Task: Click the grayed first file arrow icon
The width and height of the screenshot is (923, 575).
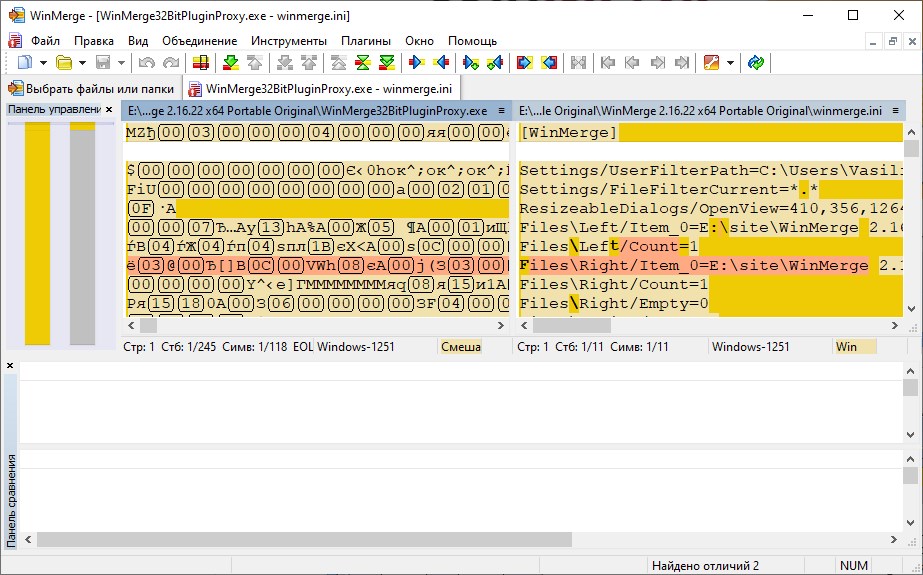Action: pos(608,62)
